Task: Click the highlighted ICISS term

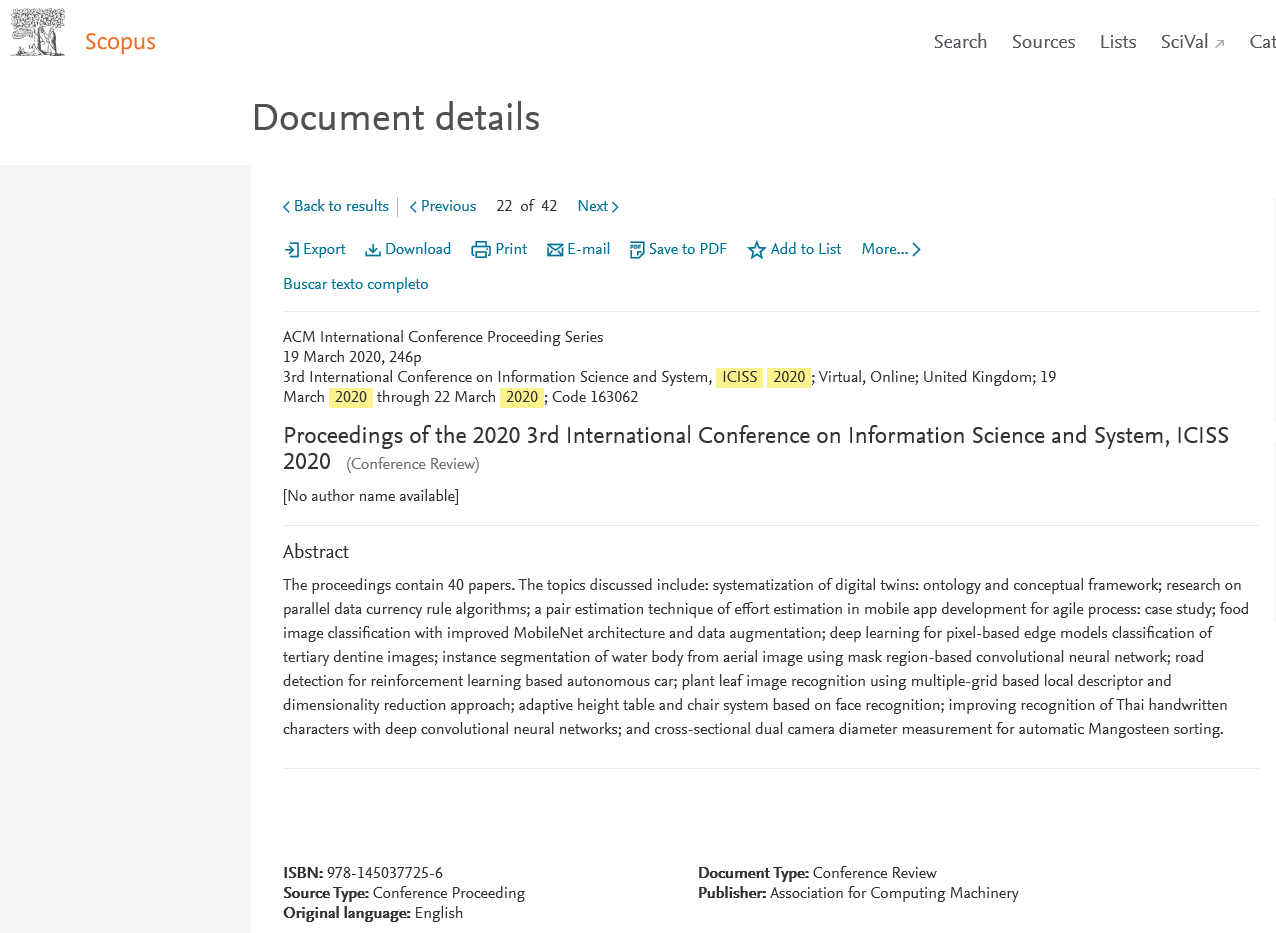Action: click(x=740, y=378)
